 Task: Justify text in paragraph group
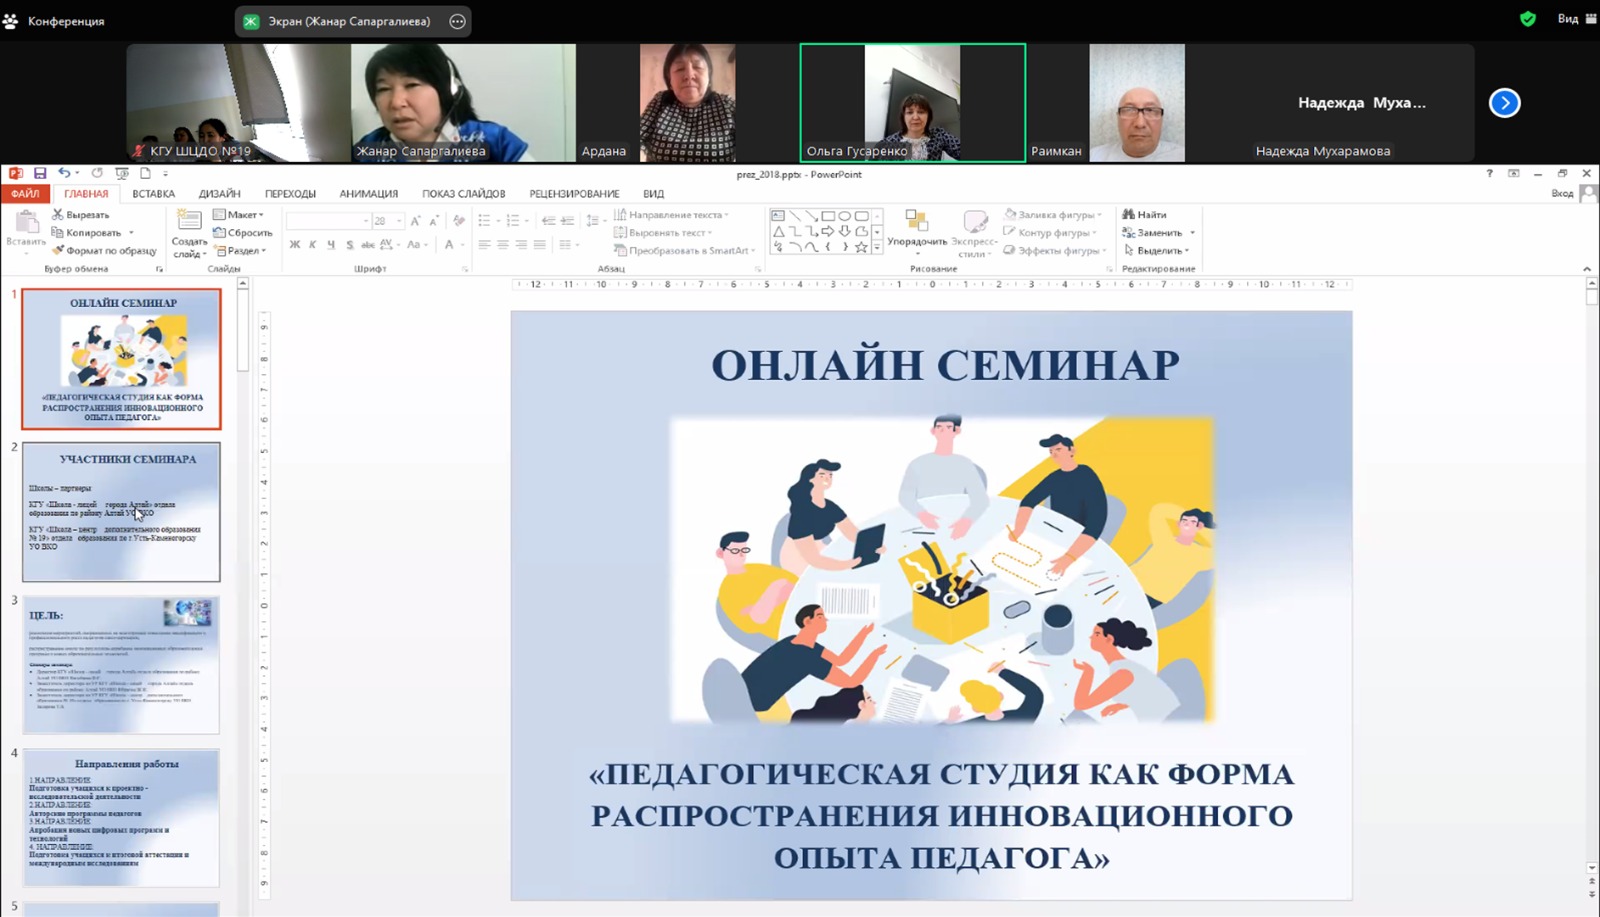540,244
